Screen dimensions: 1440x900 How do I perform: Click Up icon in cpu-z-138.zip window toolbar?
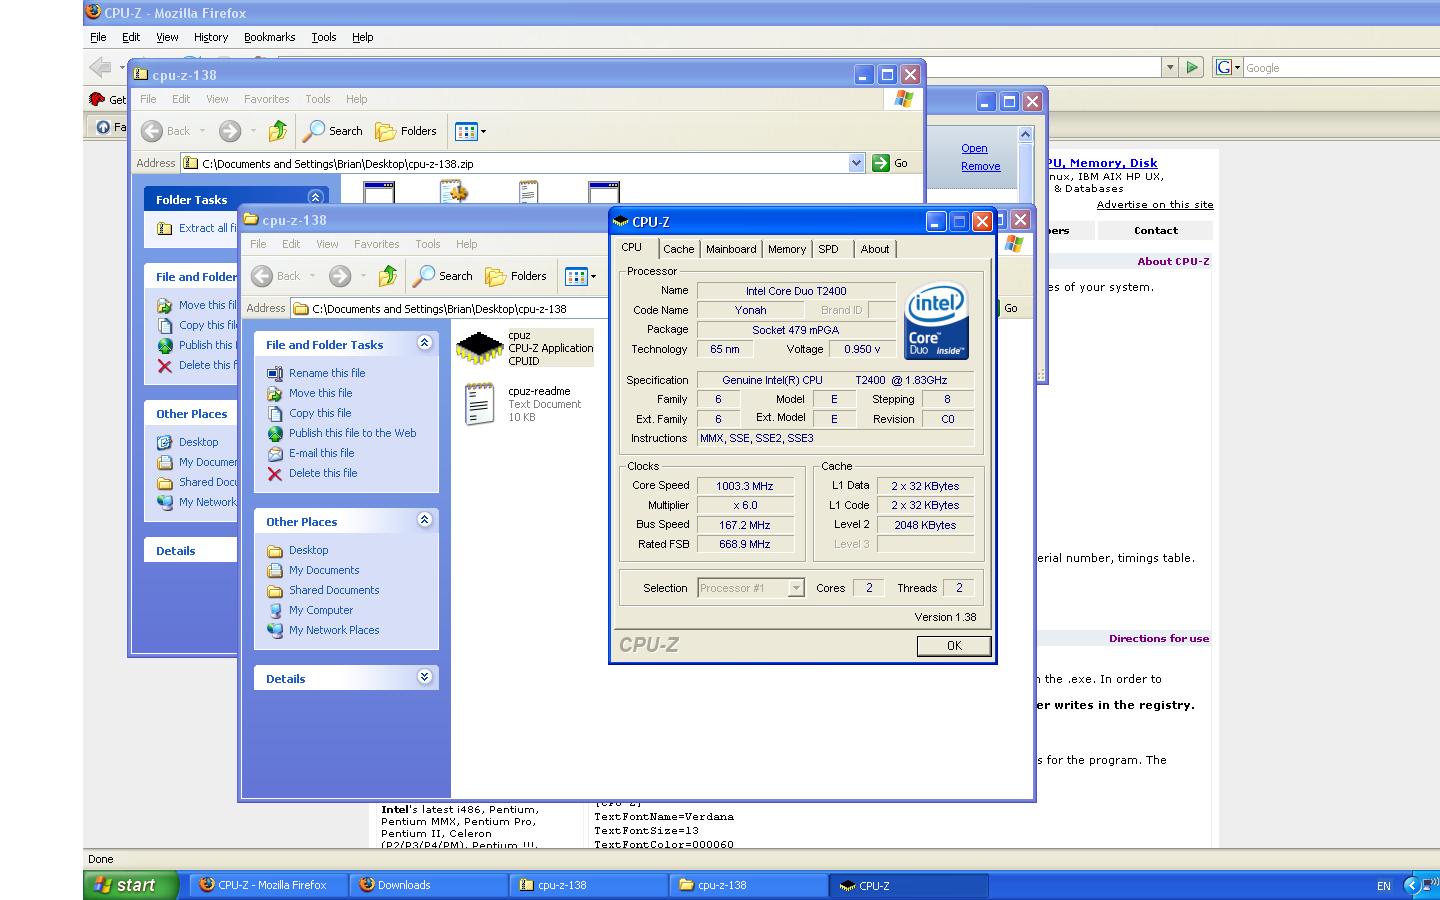pos(278,131)
